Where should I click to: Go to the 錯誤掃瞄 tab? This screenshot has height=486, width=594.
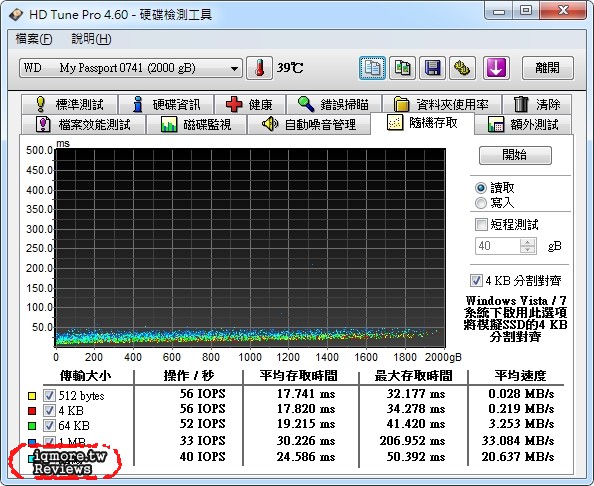334,104
